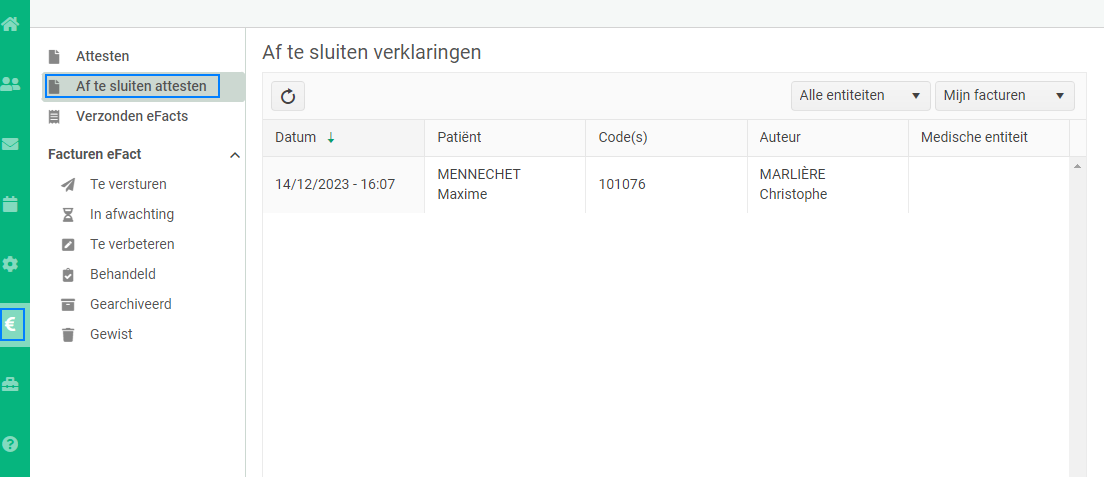Refresh the declarations list

(x=288, y=97)
